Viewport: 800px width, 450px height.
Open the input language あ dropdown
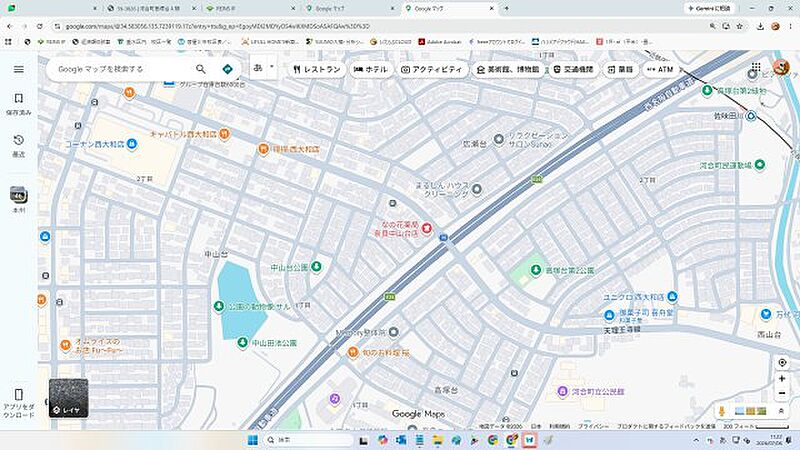pyautogui.click(x=264, y=67)
